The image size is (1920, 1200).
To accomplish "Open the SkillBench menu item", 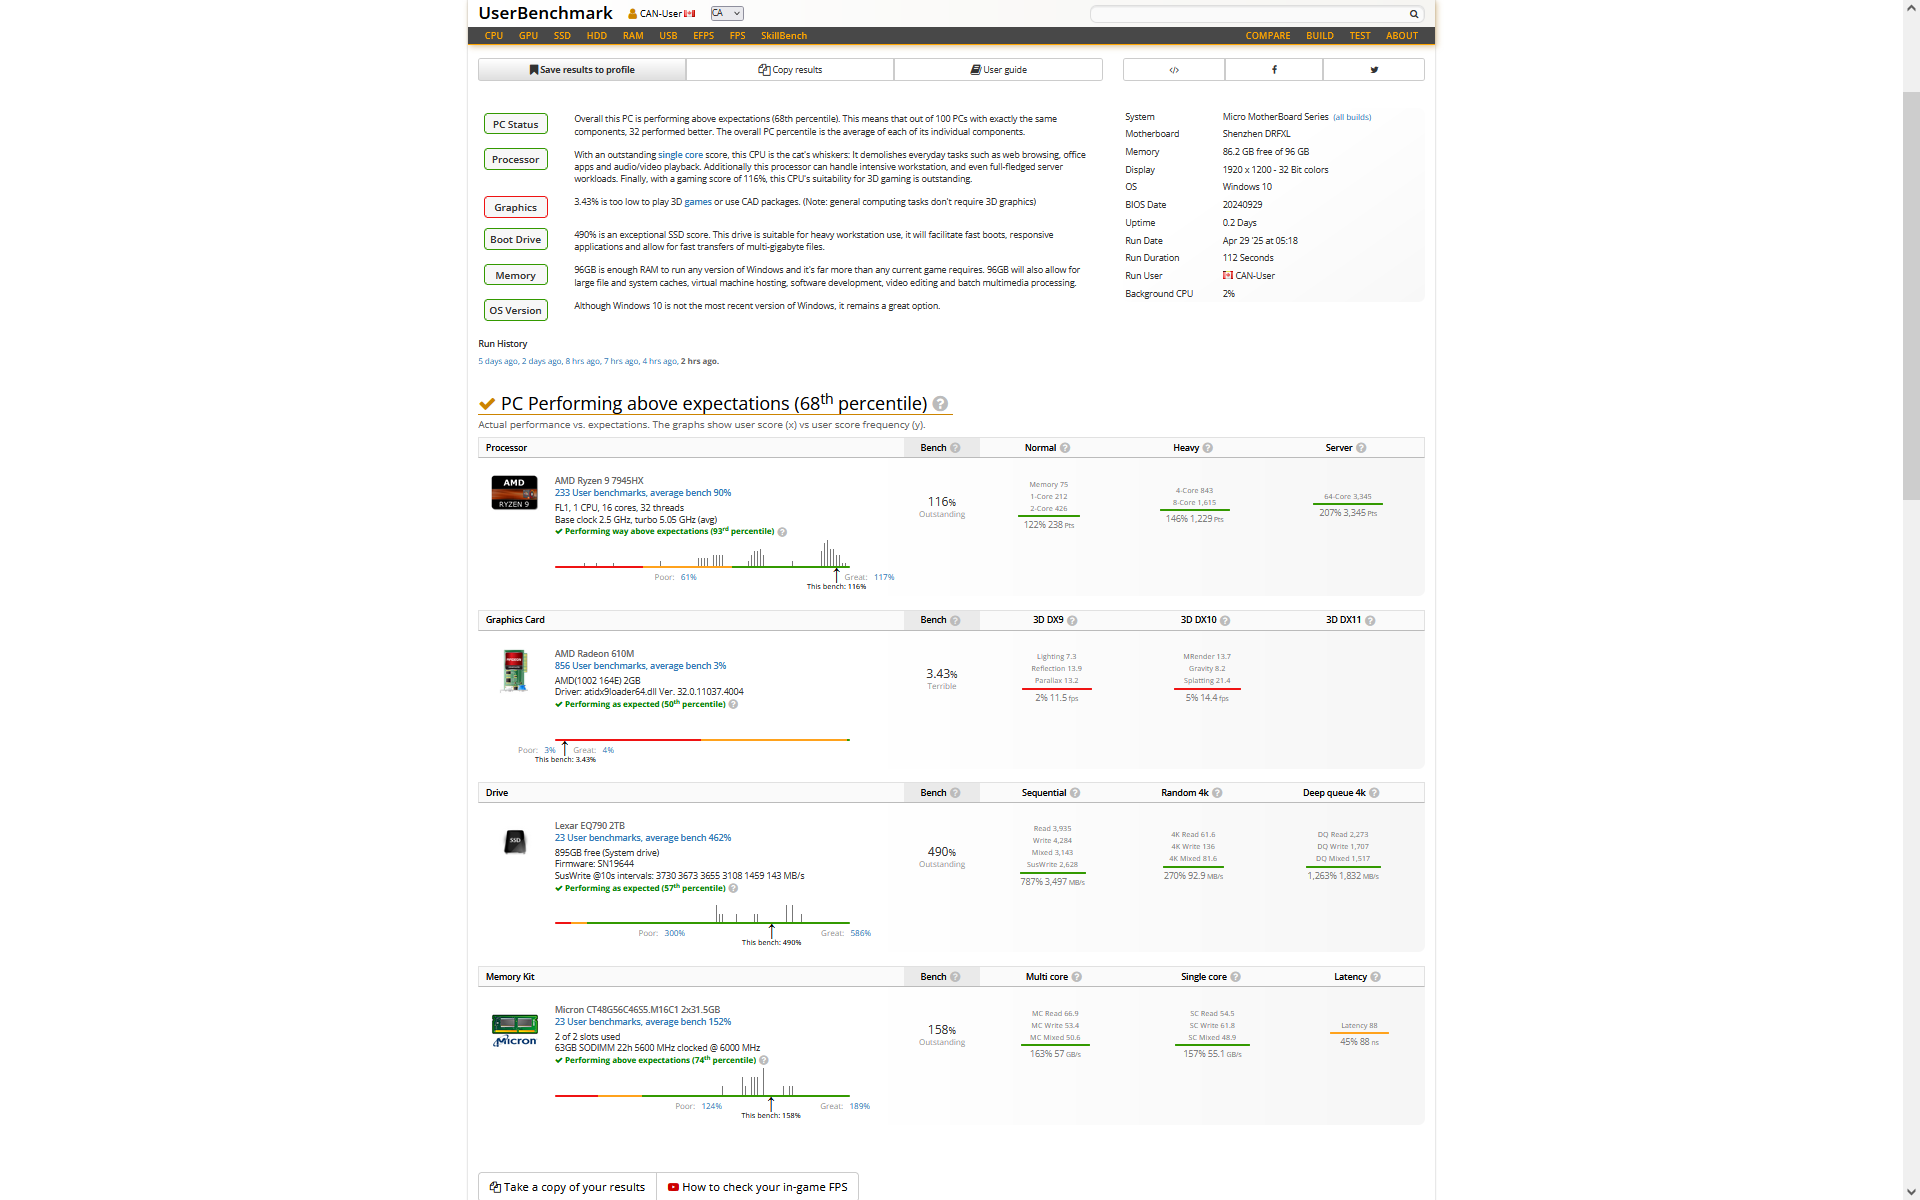I will tap(784, 36).
